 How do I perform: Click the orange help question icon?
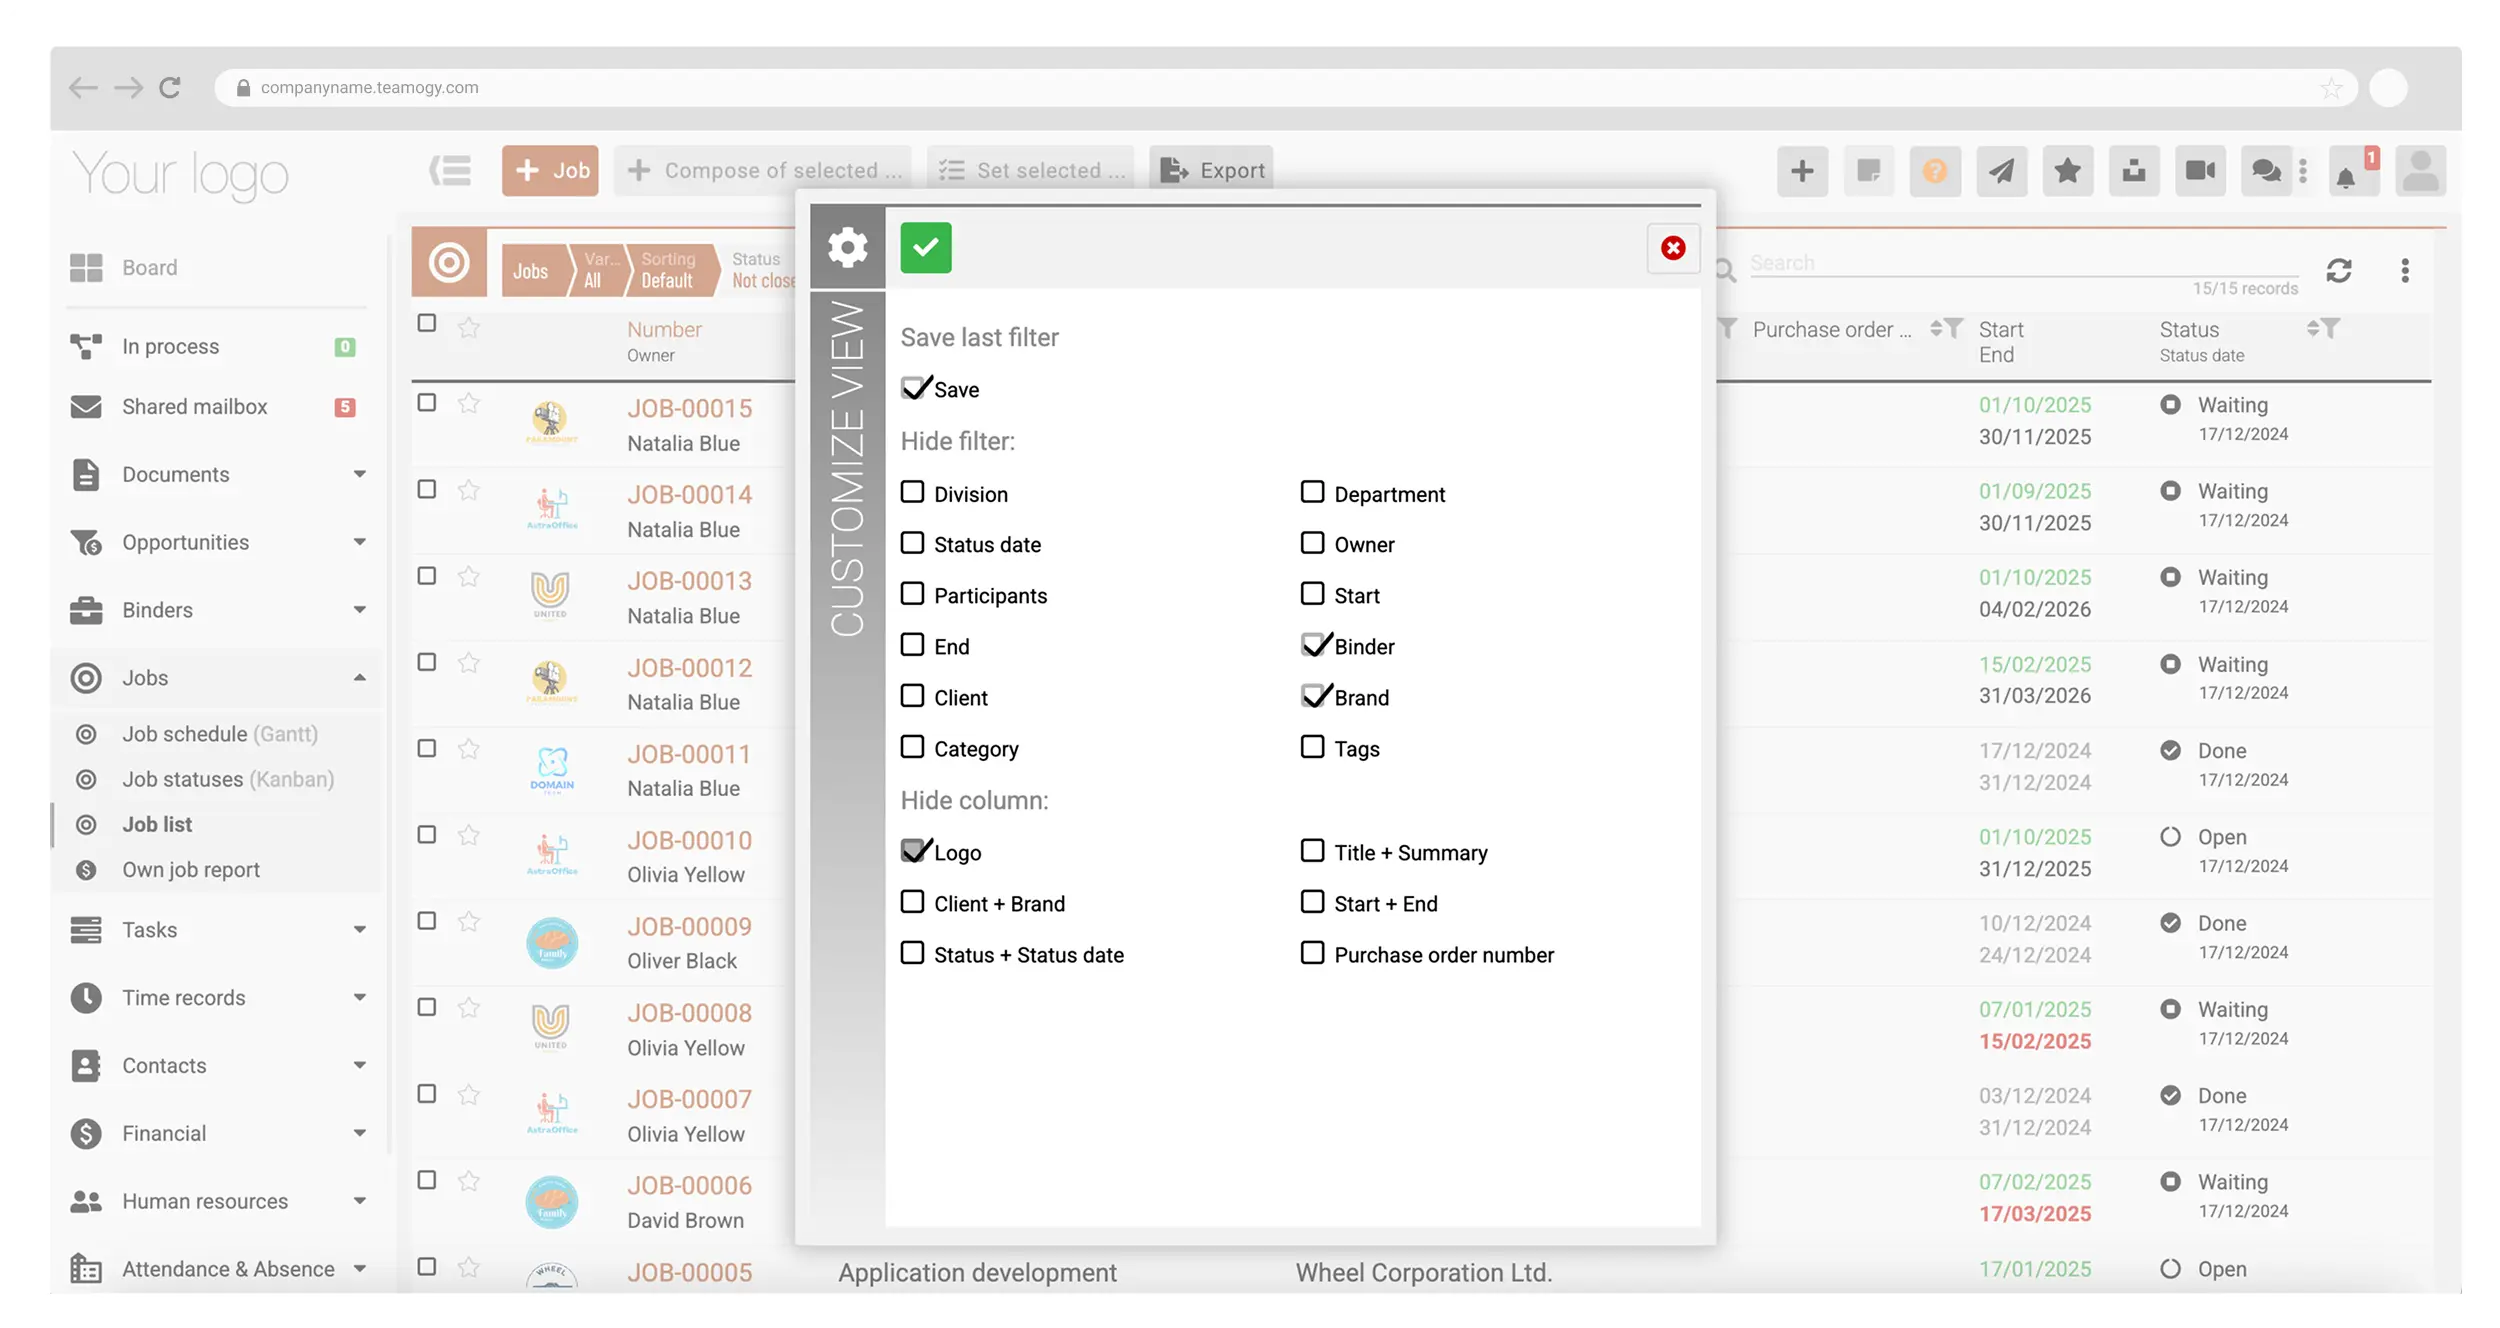coord(1935,171)
